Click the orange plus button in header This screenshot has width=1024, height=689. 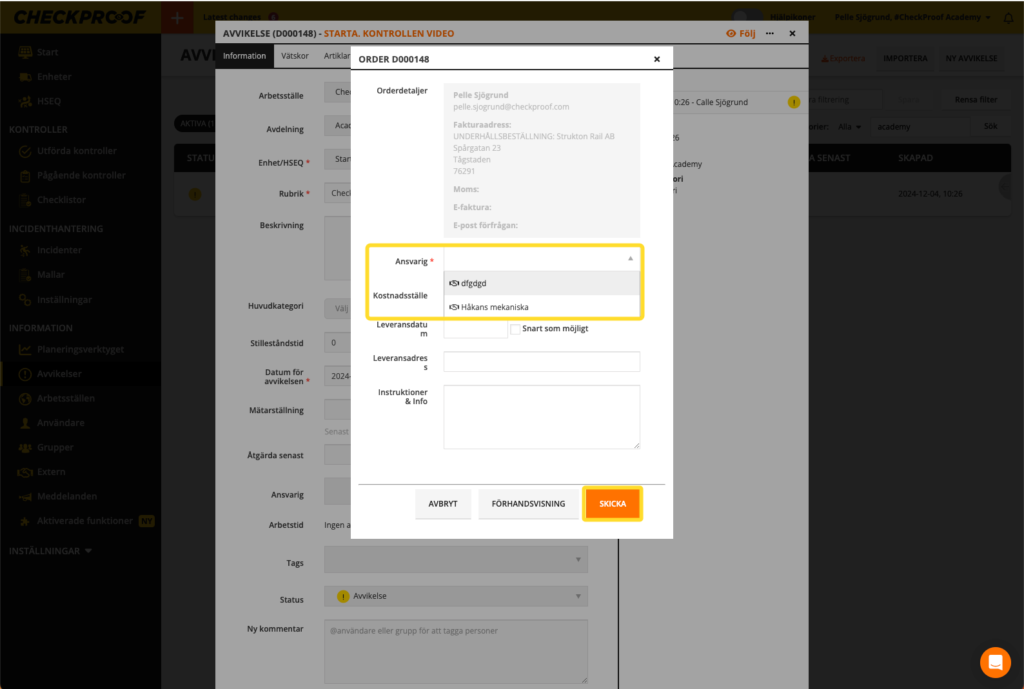click(177, 18)
